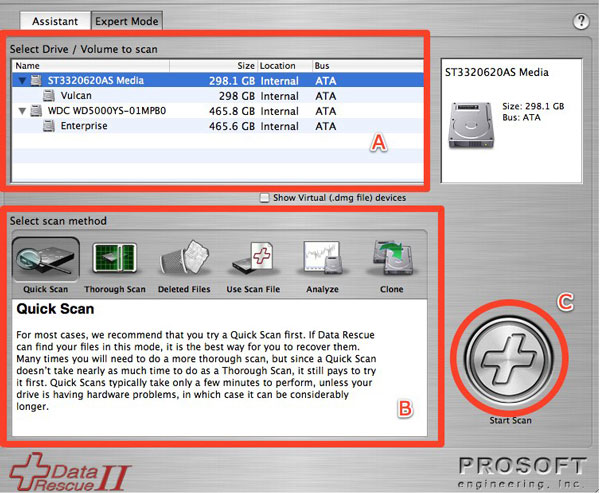
Task: Click the Enterprise volume icon
Action: click(49, 126)
